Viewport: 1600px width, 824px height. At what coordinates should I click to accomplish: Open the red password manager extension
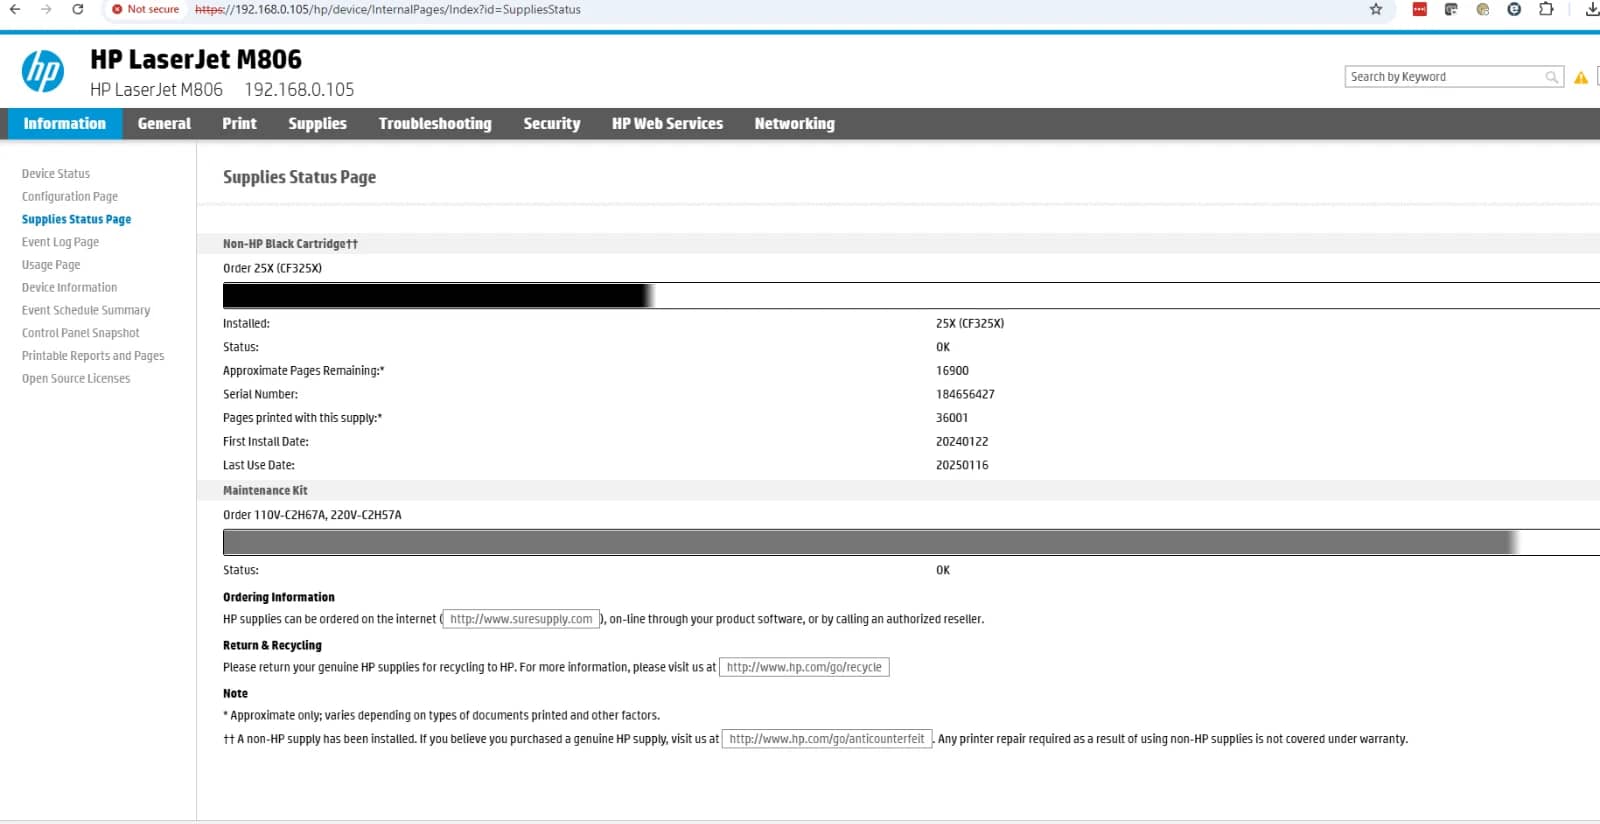tap(1419, 9)
